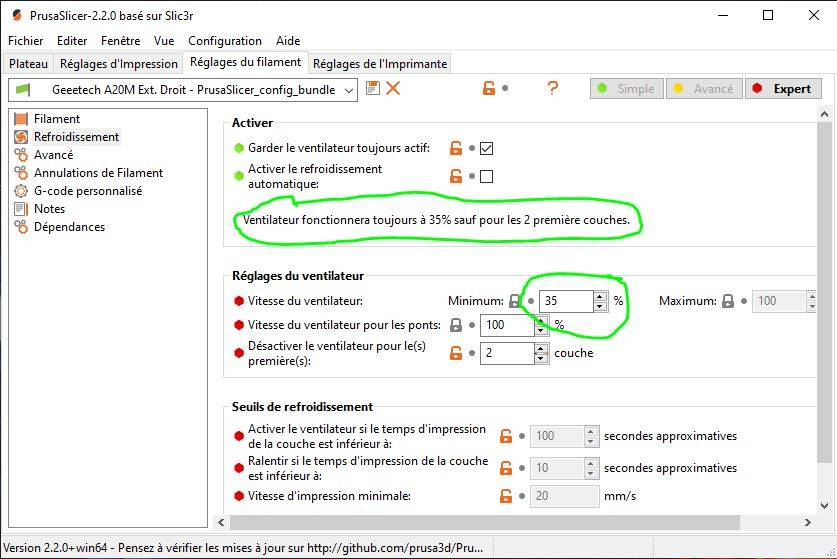Switch to Réglages de l'Imprimante tab
The image size is (837, 559).
pos(380,64)
